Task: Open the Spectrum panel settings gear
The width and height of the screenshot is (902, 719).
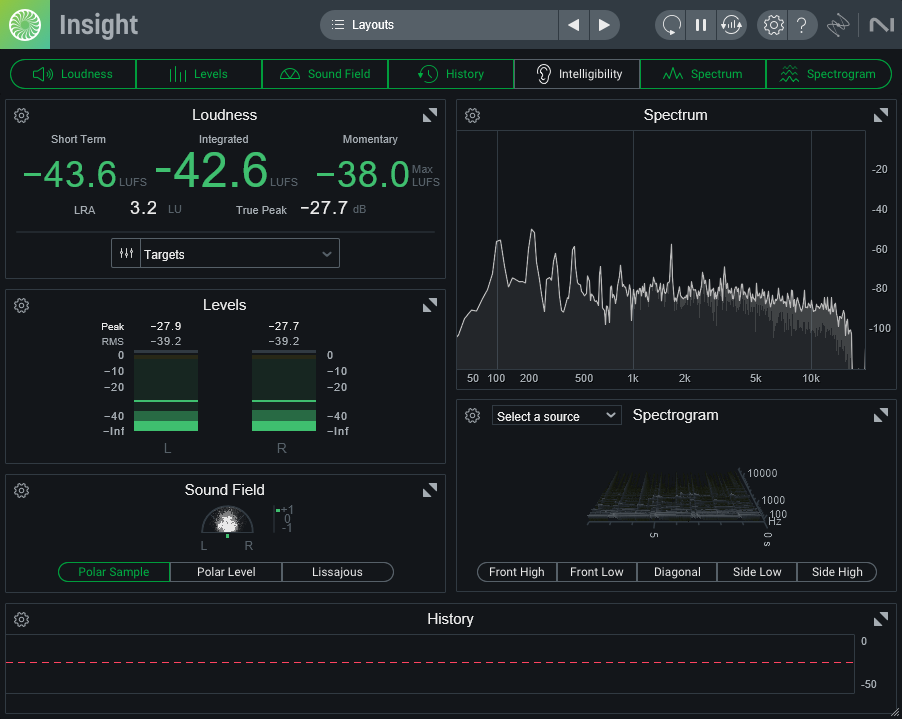Action: click(x=472, y=115)
